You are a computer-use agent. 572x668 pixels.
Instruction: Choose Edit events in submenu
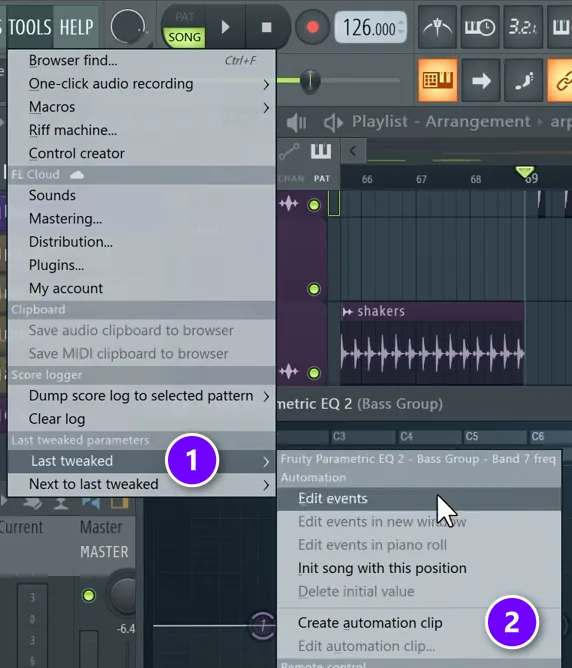coord(419,498)
